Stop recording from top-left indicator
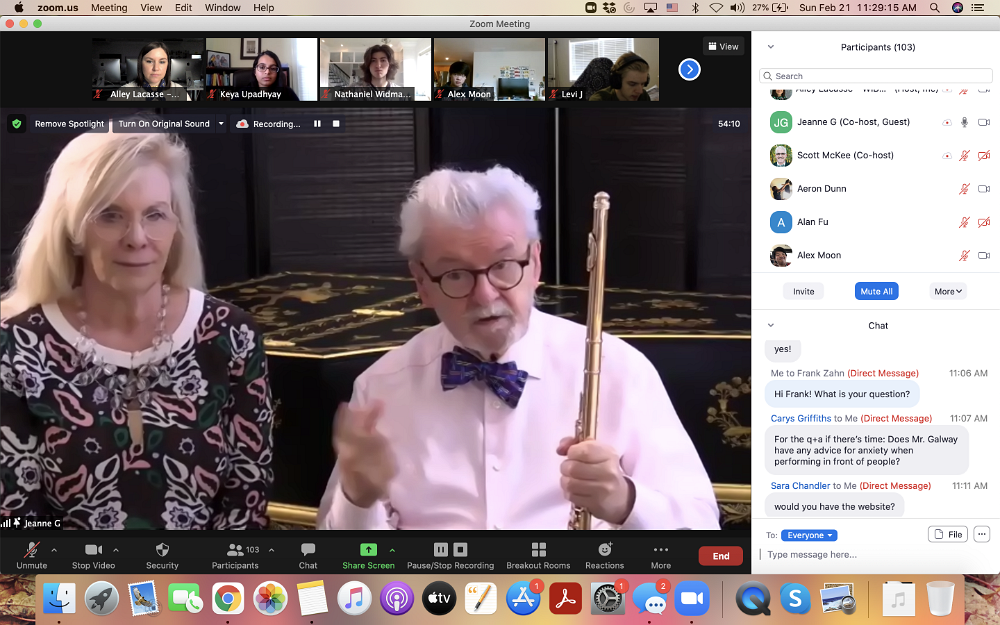1000x625 pixels. point(336,124)
